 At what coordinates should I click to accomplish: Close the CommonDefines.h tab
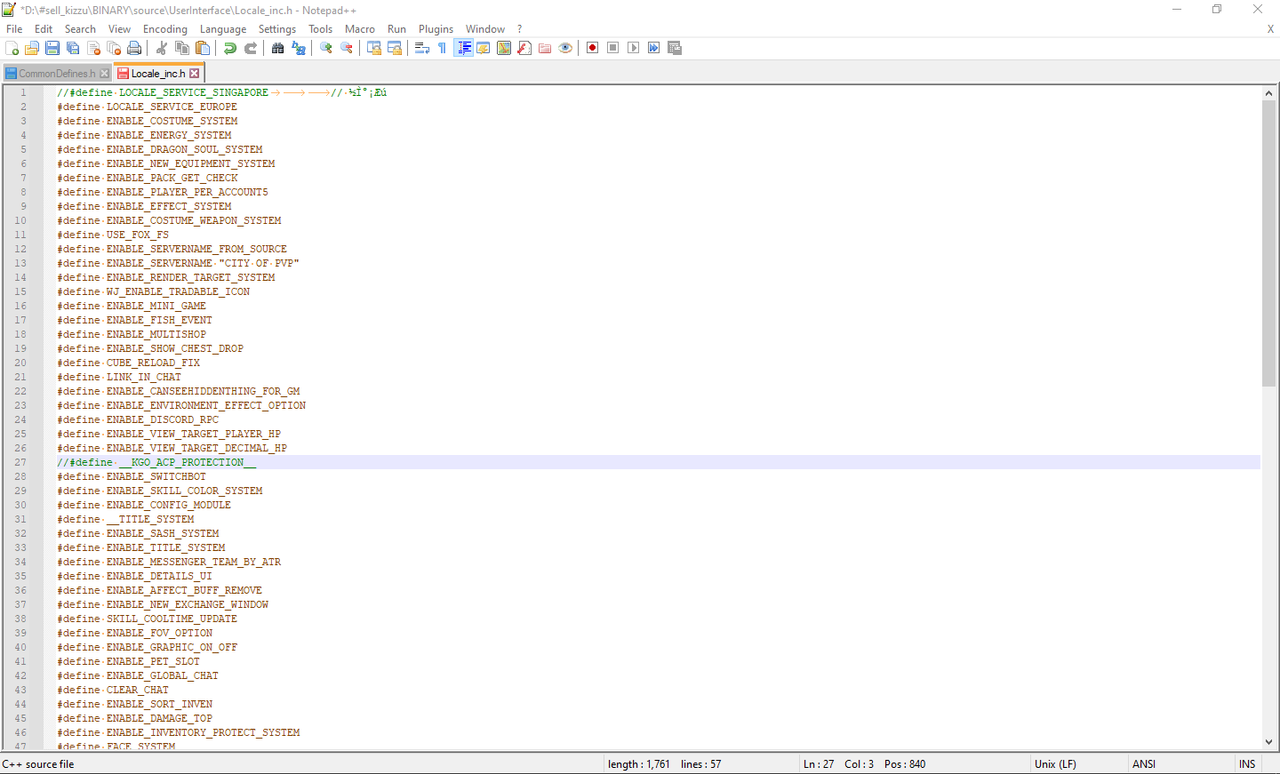pos(104,73)
